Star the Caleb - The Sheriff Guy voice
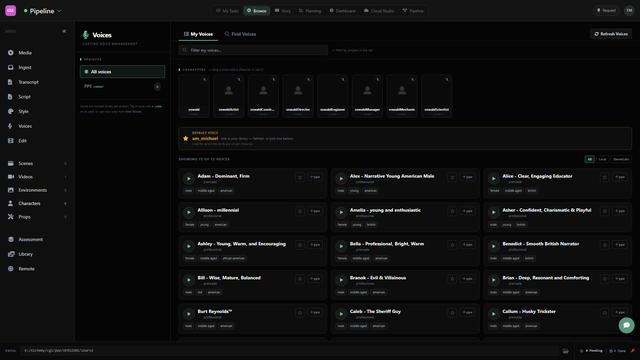This screenshot has height=360, width=640. [x=452, y=313]
